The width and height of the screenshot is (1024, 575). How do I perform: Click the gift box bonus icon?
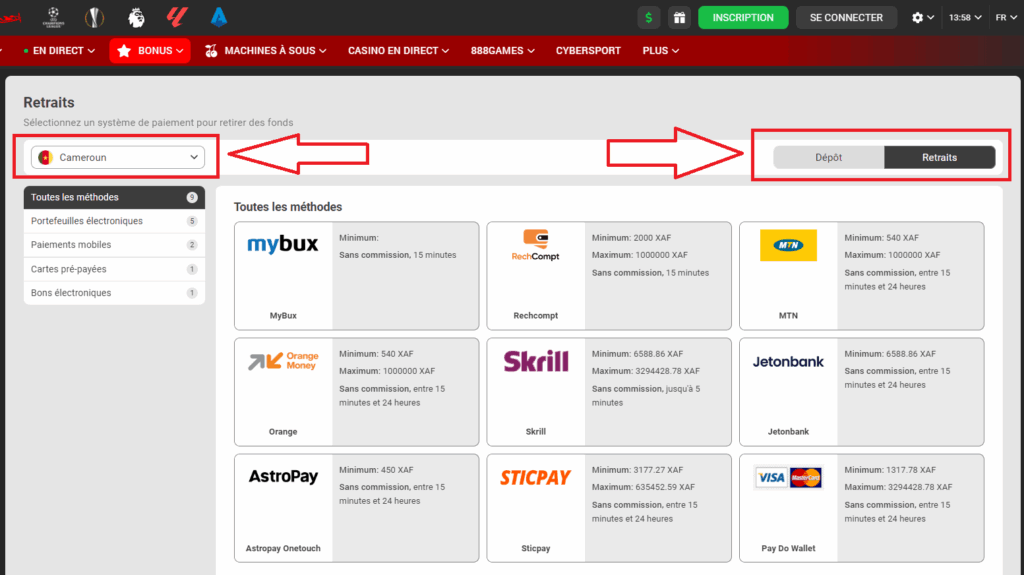tap(679, 18)
